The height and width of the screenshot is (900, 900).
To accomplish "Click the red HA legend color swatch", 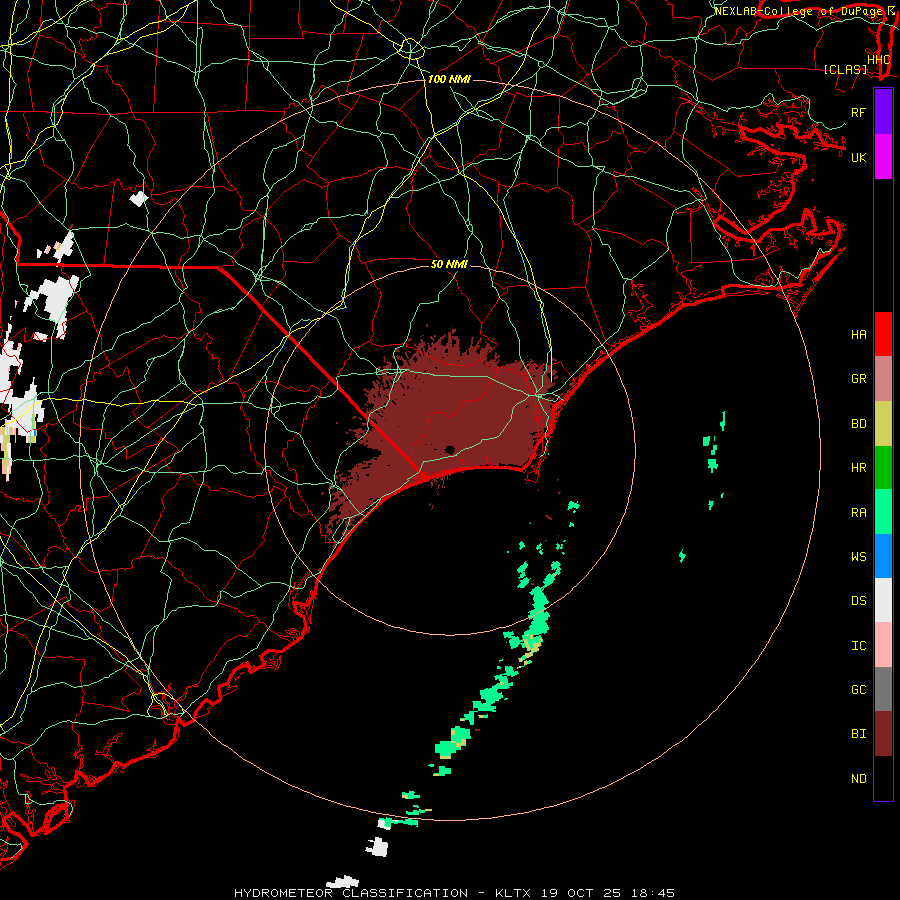I will click(x=883, y=334).
